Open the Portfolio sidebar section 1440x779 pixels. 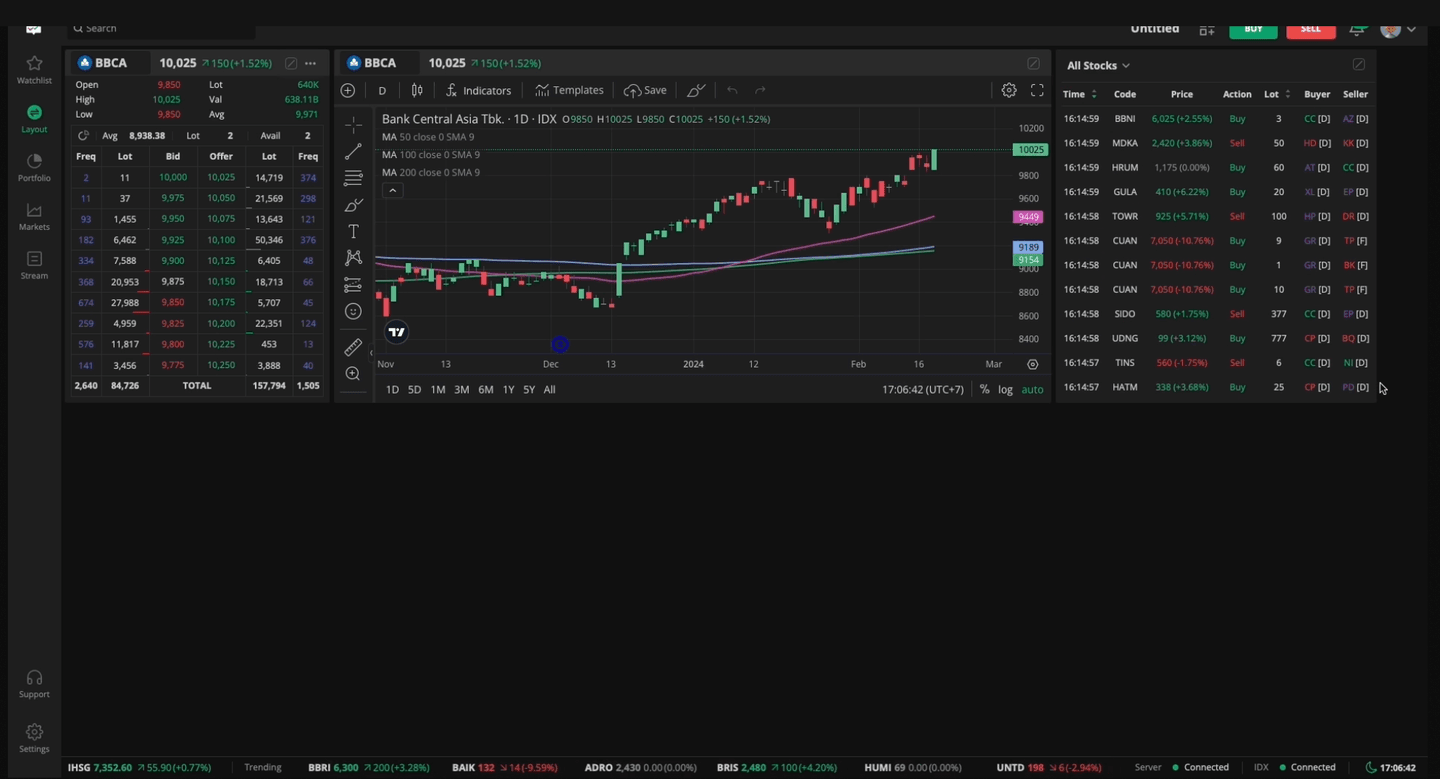pos(34,167)
